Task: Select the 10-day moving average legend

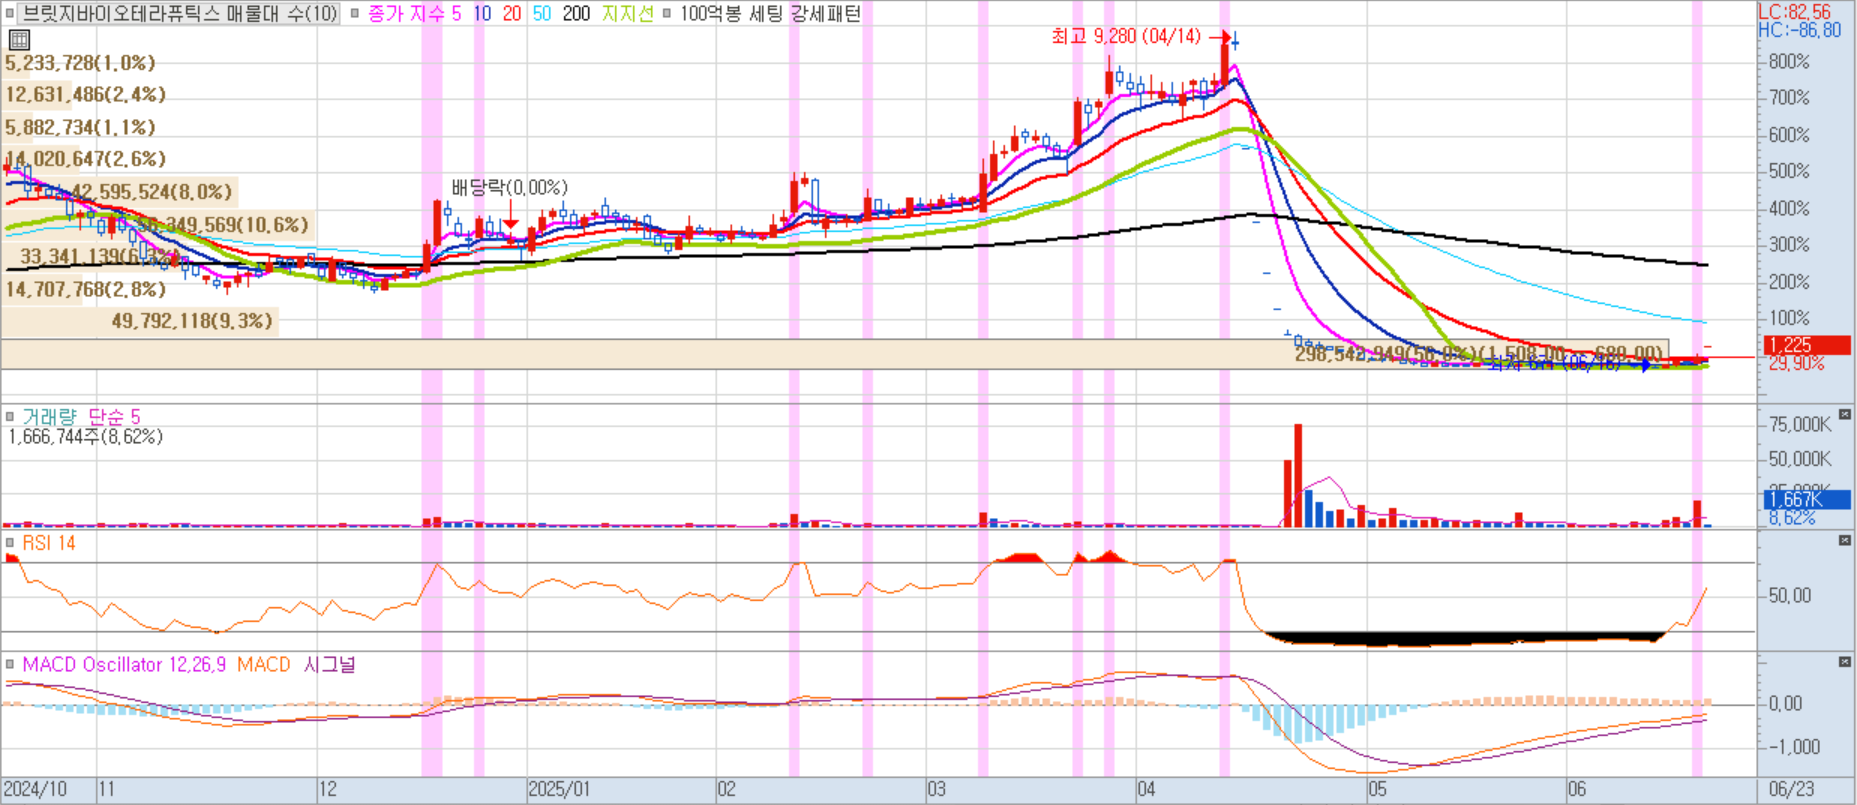Action: click(x=482, y=14)
